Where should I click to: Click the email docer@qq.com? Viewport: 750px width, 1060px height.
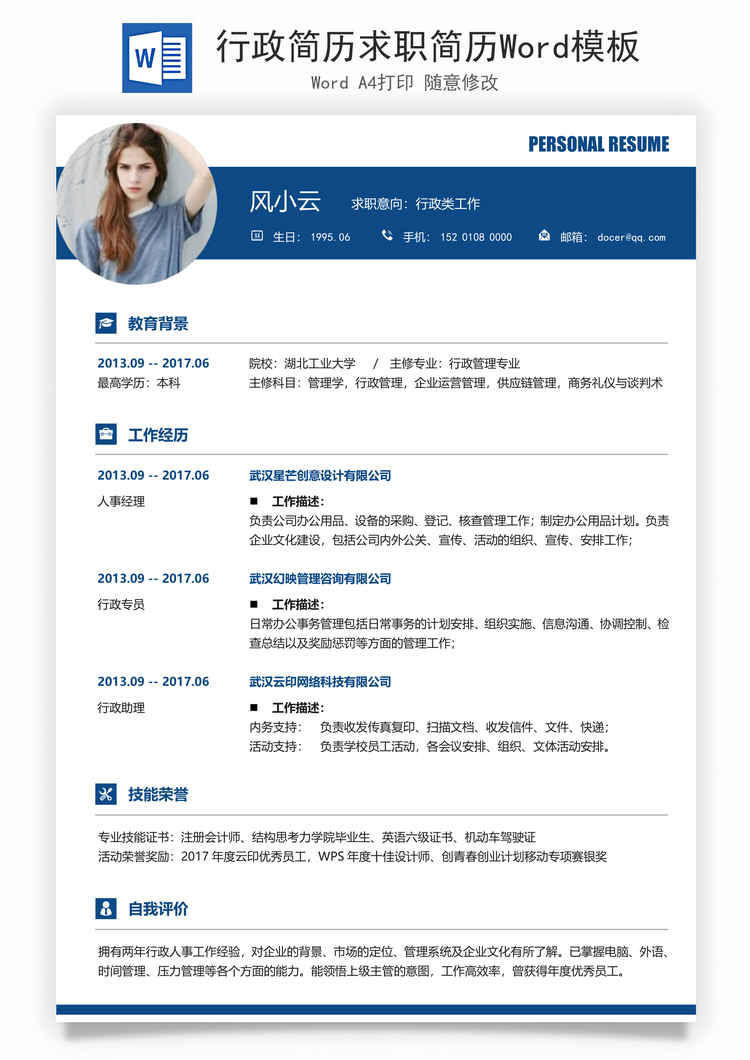(x=631, y=237)
